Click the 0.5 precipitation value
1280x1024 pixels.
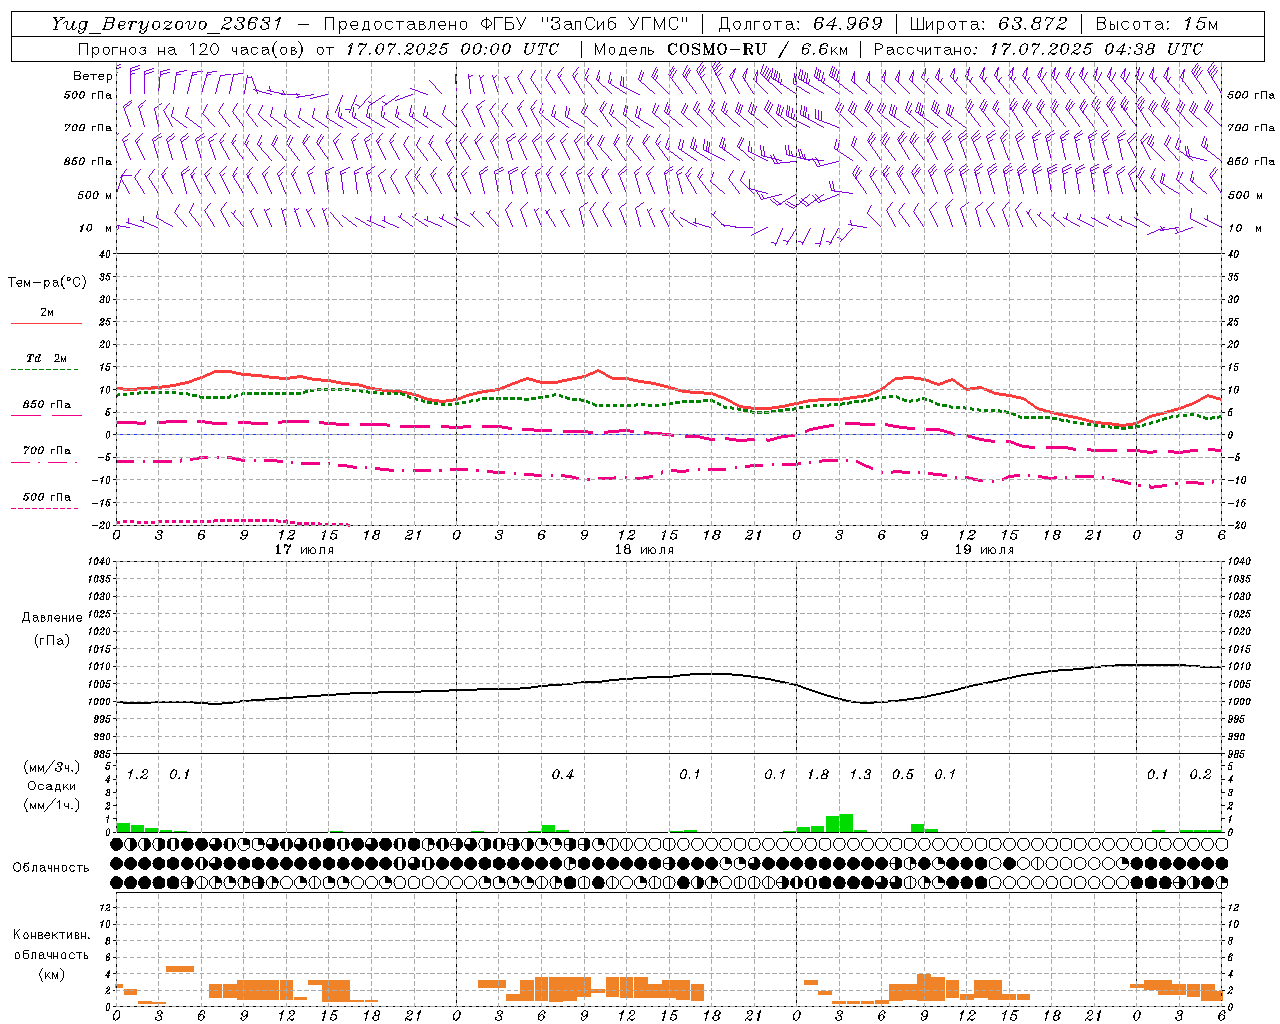click(903, 775)
